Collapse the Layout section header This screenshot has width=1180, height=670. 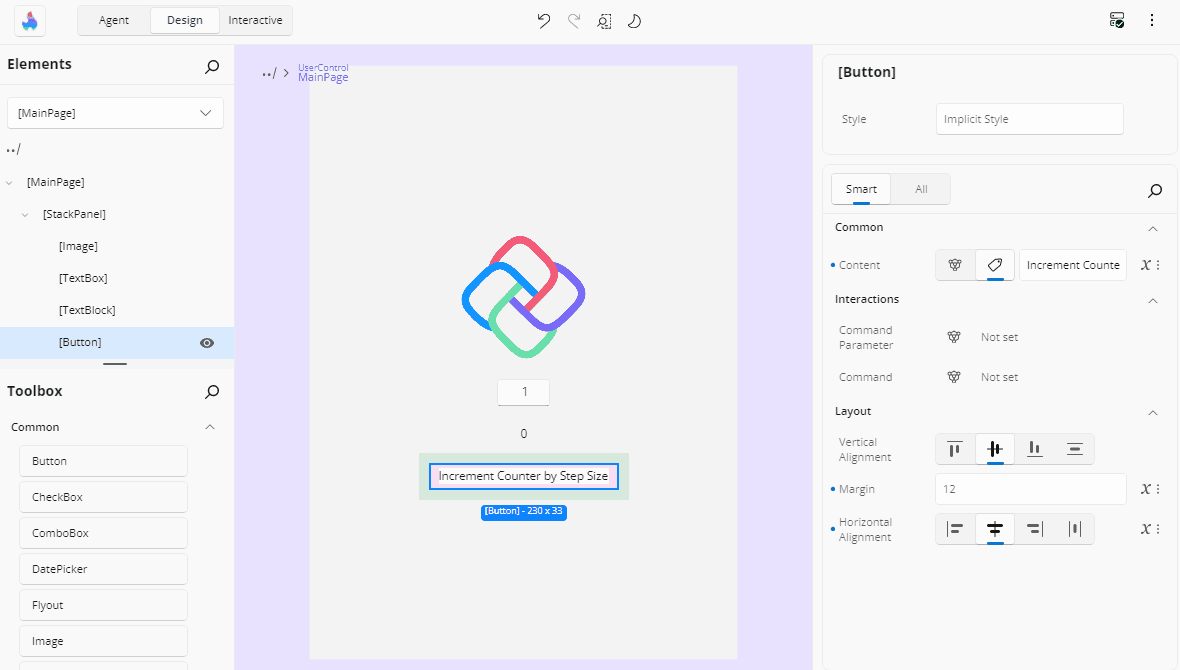coord(1152,411)
